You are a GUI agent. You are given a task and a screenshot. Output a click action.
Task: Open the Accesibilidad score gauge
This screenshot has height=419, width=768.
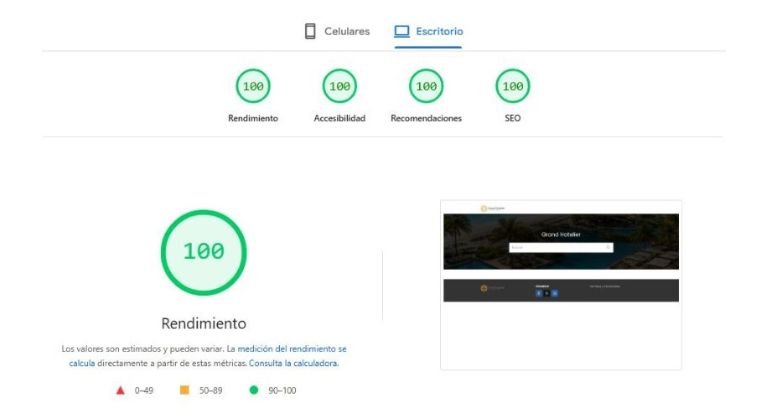click(339, 87)
